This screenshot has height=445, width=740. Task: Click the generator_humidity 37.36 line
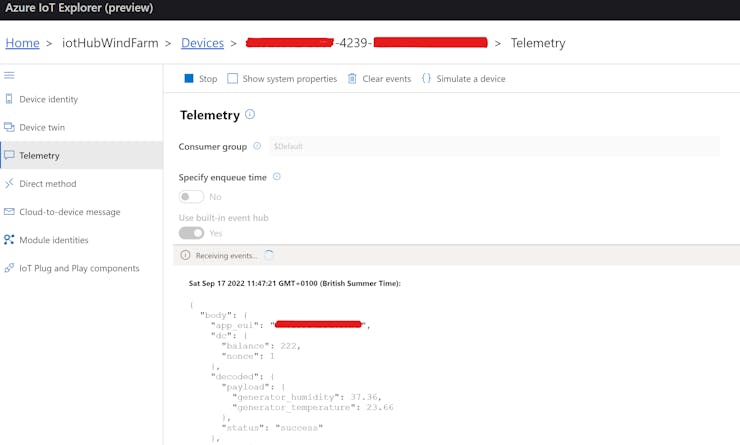pos(307,397)
